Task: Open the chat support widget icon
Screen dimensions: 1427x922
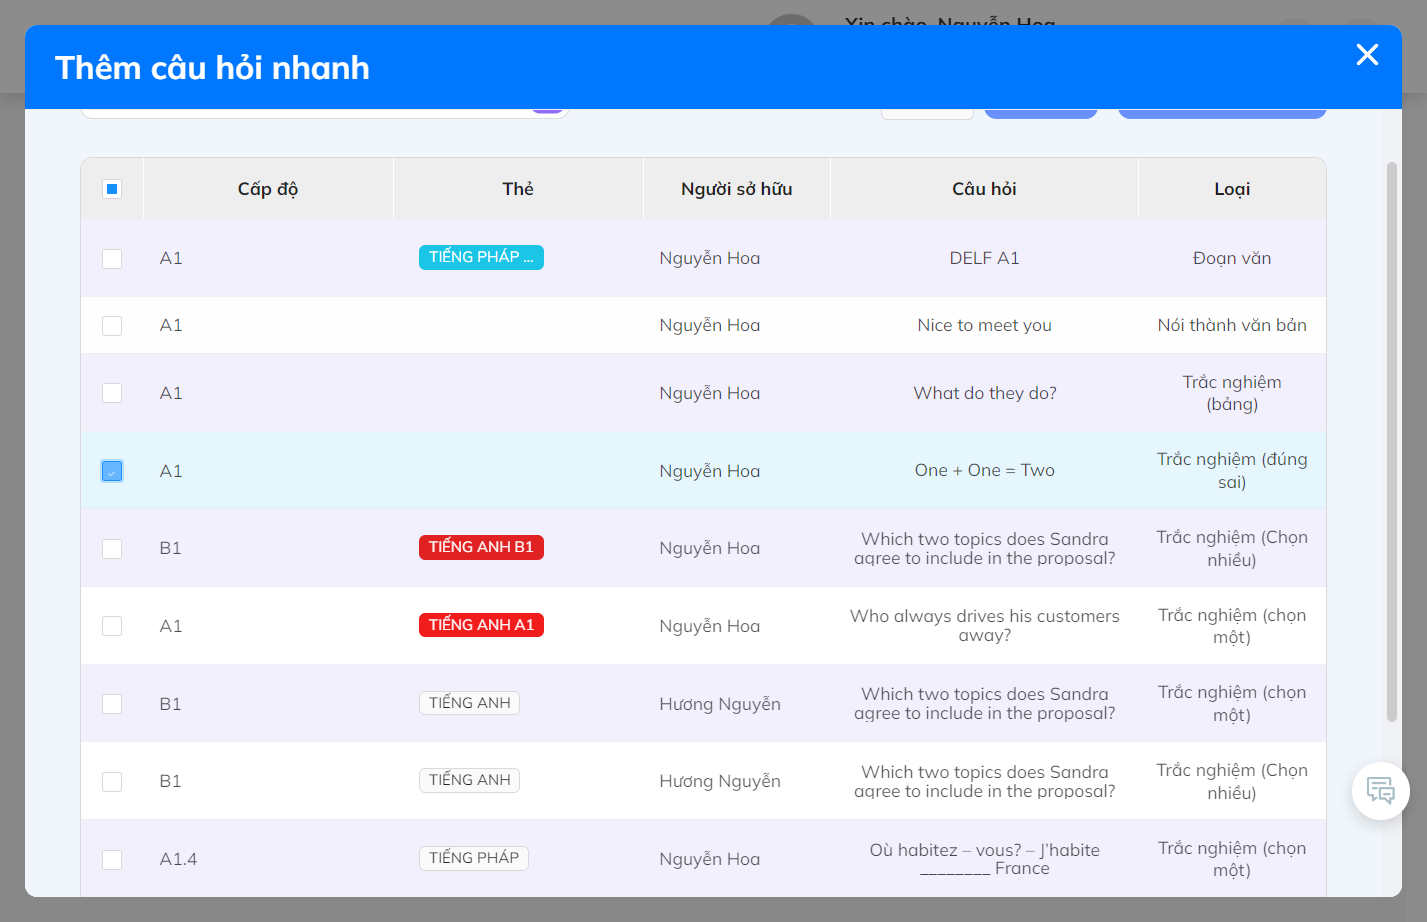Action: (1381, 791)
